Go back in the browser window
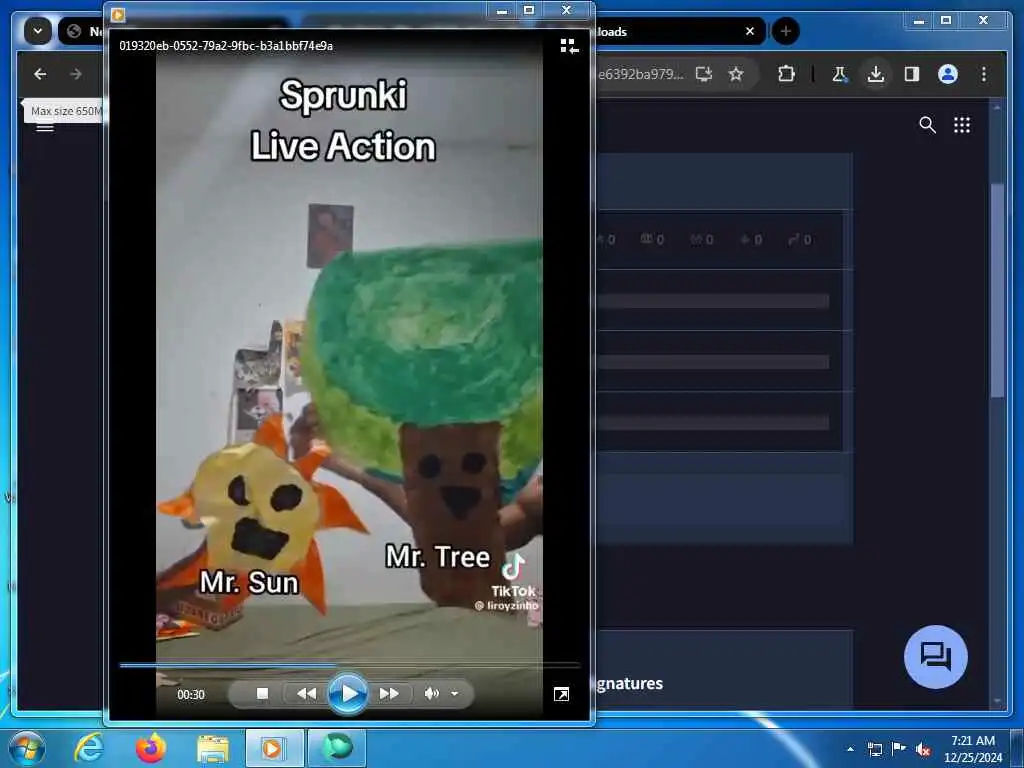This screenshot has height=768, width=1024. 40,74
